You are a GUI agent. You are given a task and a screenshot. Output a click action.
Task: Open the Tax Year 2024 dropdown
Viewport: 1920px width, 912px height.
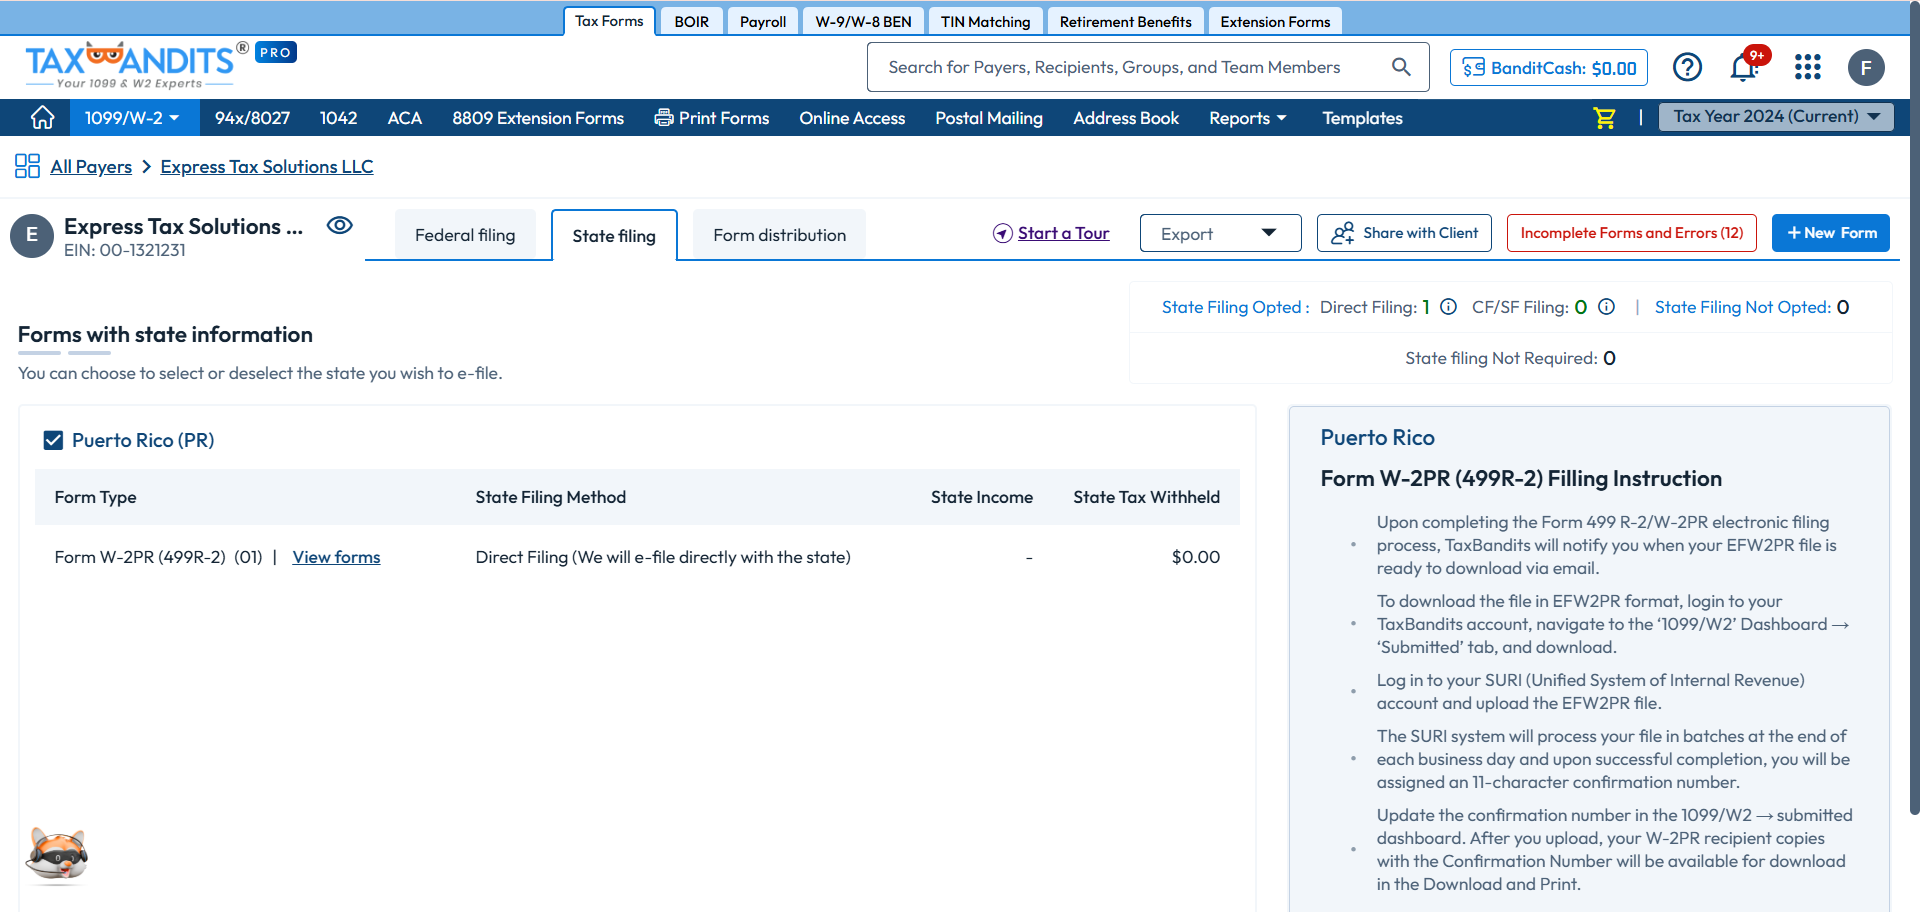point(1776,116)
